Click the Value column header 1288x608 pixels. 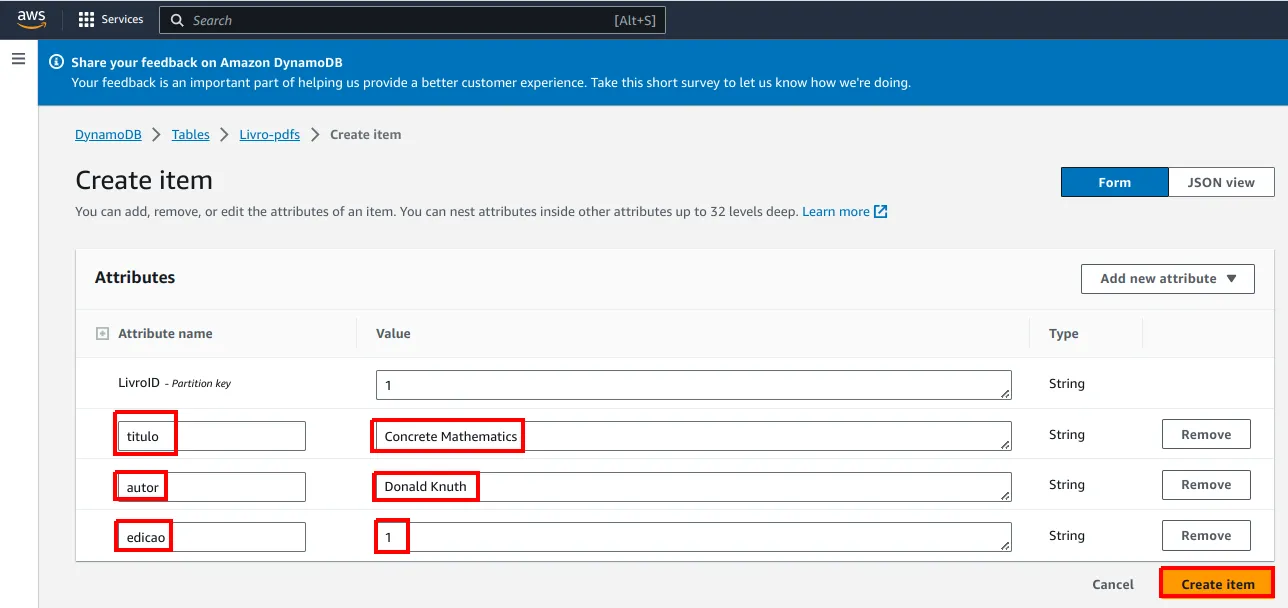(x=393, y=334)
